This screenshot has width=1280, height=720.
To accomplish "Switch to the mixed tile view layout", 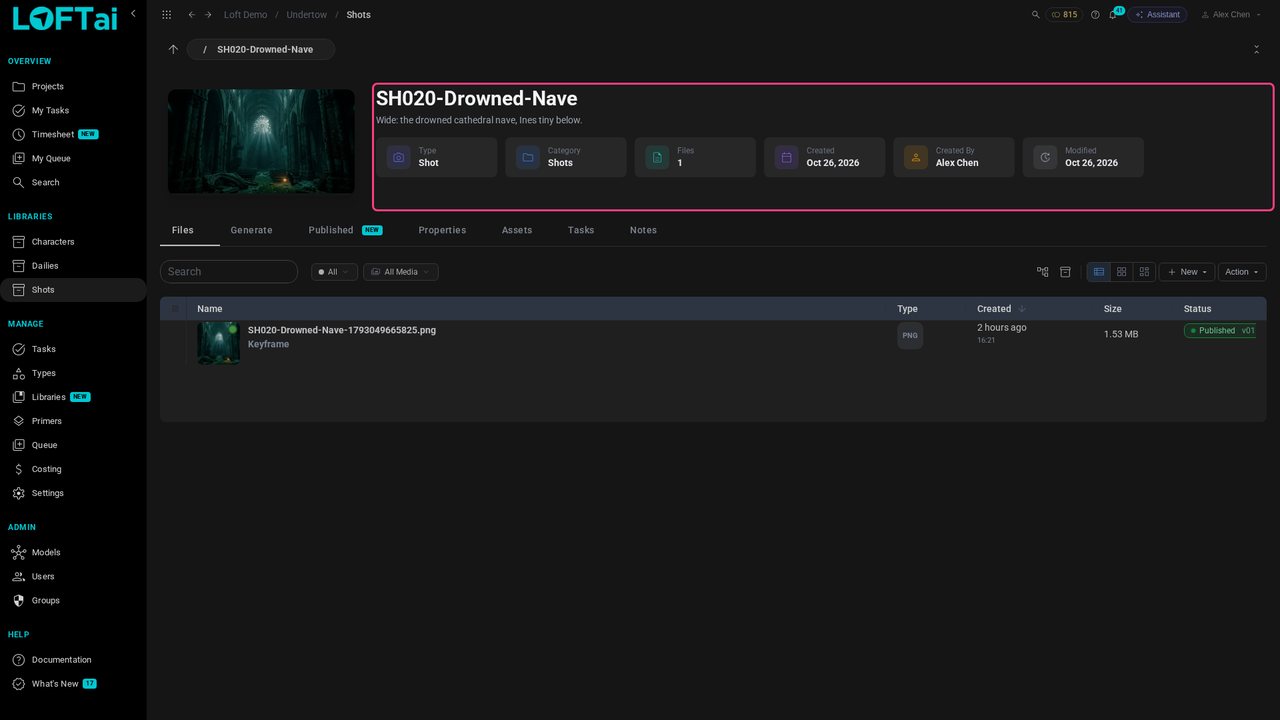I will (x=1145, y=272).
